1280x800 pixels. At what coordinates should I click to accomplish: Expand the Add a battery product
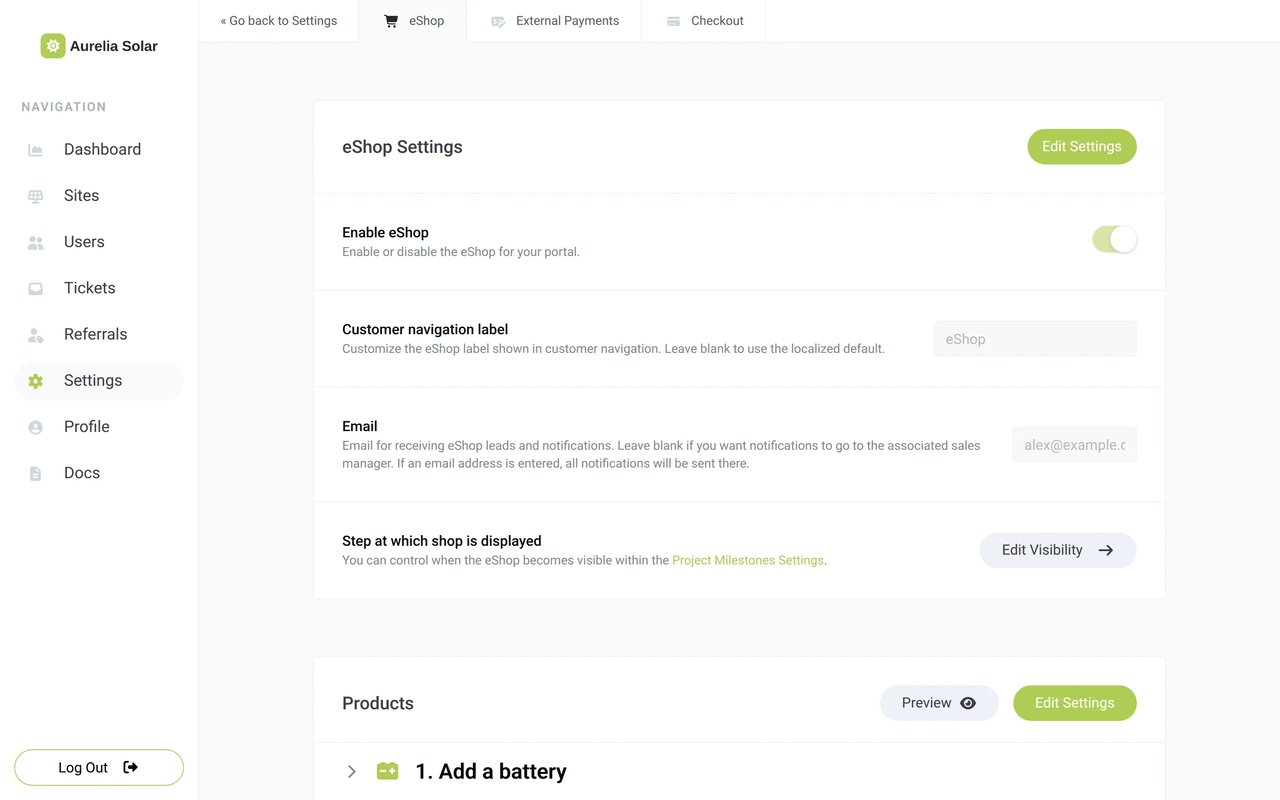(x=352, y=771)
